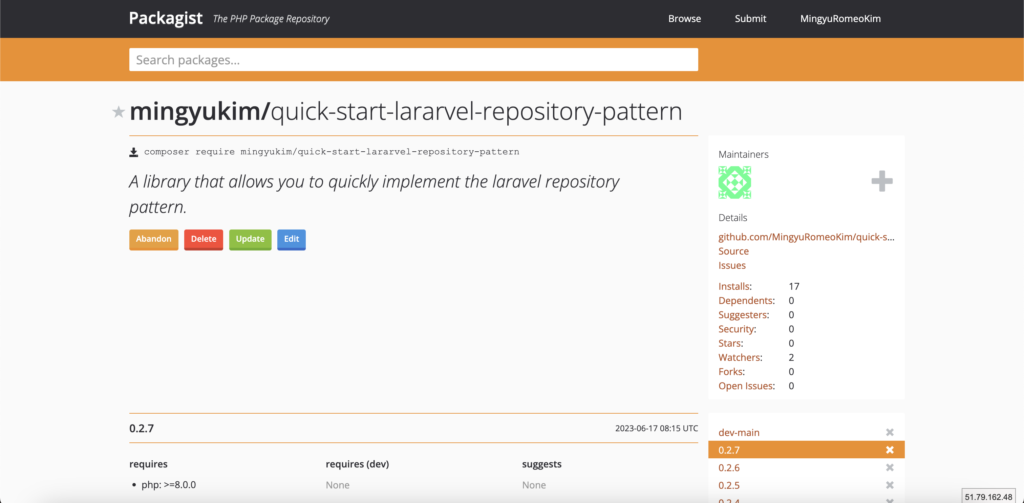Remove version 0.2.6 using its X icon
Viewport: 1024px width, 503px height.
(x=889, y=468)
